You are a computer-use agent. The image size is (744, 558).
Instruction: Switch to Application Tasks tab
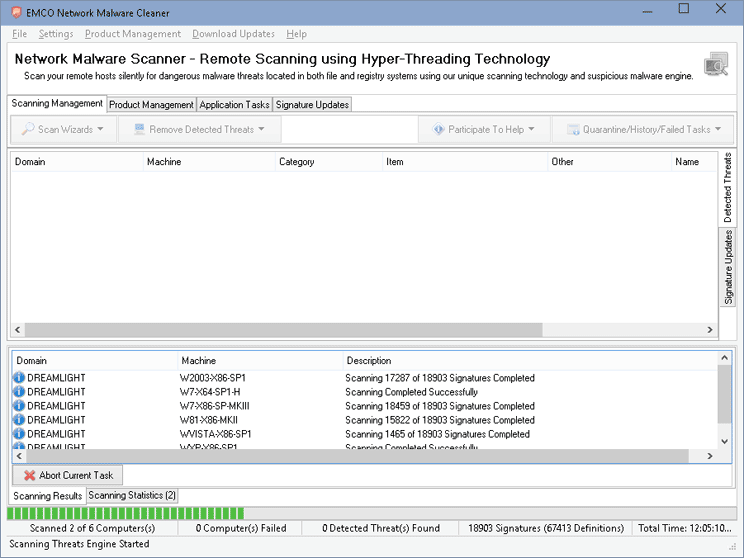coord(234,104)
